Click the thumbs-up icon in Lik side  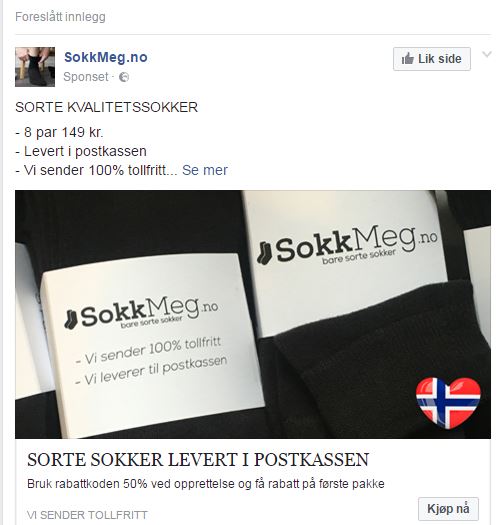tap(408, 59)
